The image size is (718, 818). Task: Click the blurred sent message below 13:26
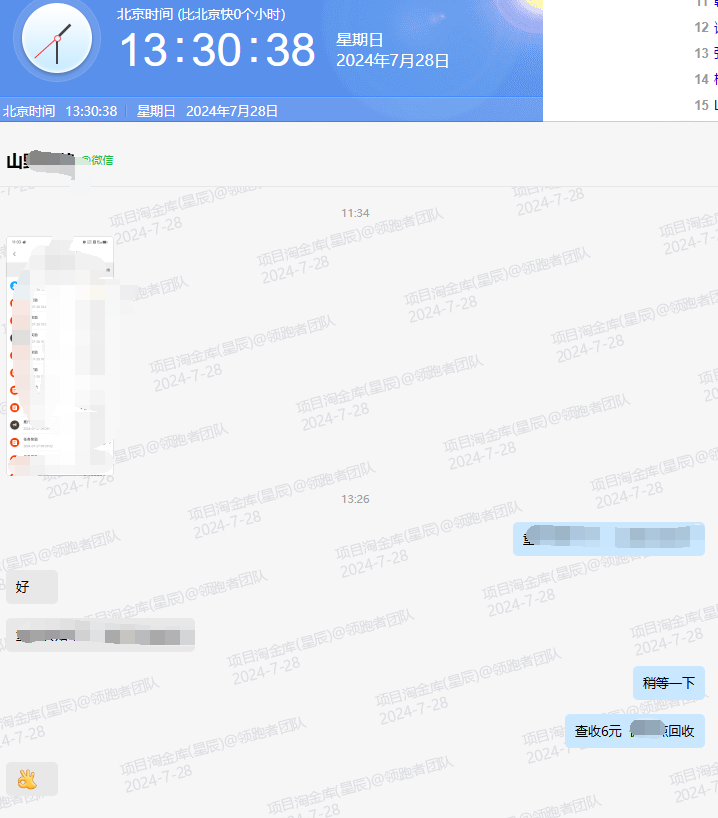[608, 538]
